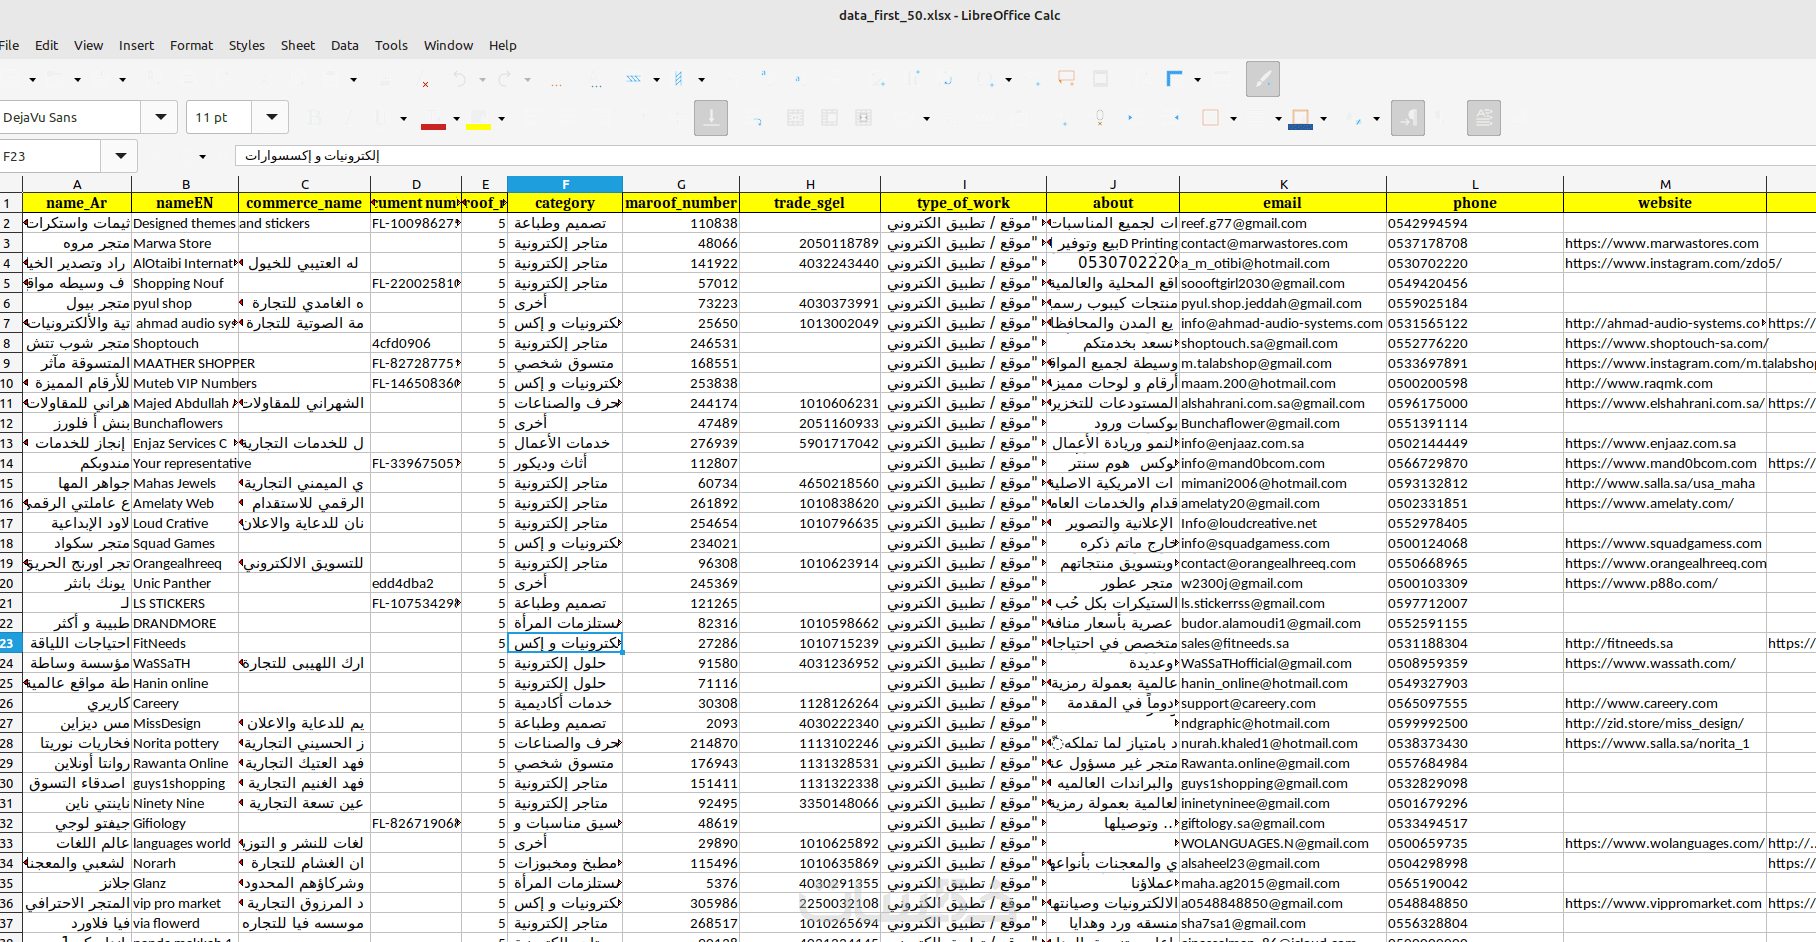Open the font name dropdown list
Image resolution: width=1816 pixels, height=942 pixels.
point(160,117)
